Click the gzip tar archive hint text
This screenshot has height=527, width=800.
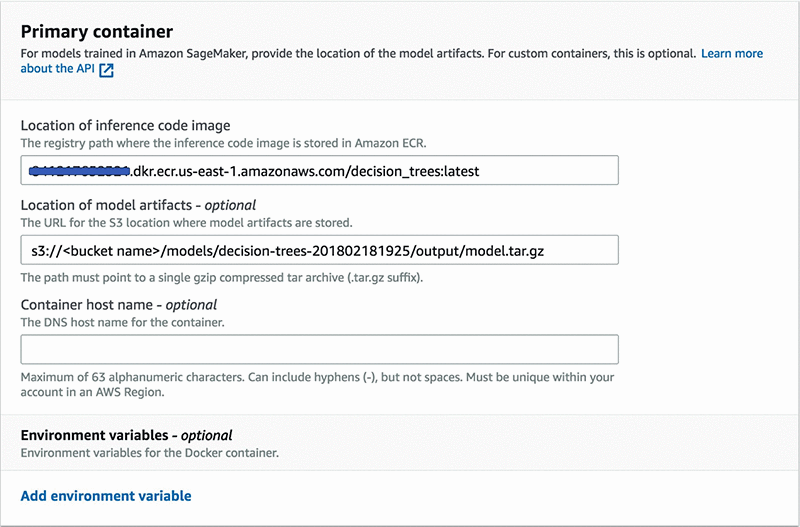click(x=221, y=277)
